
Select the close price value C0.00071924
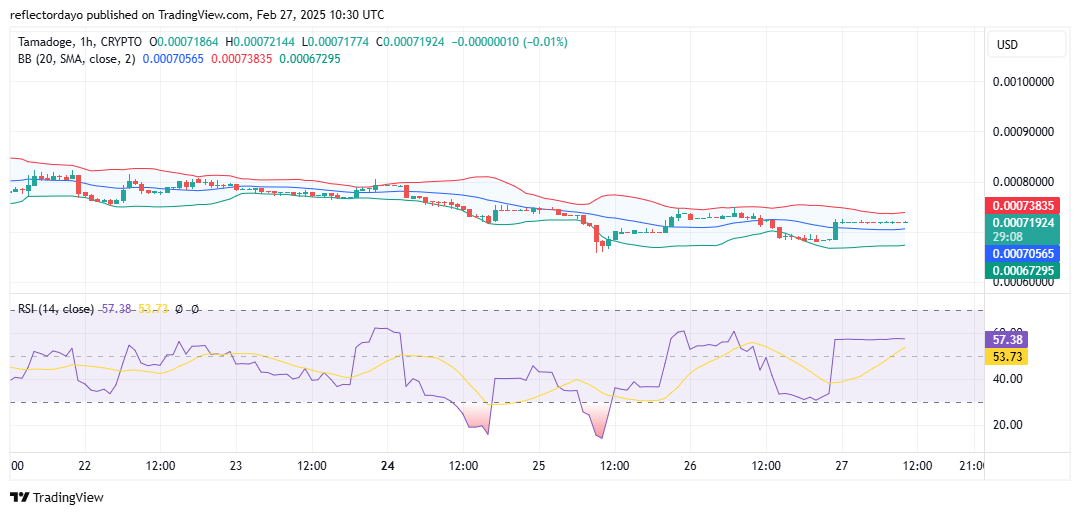(x=411, y=42)
